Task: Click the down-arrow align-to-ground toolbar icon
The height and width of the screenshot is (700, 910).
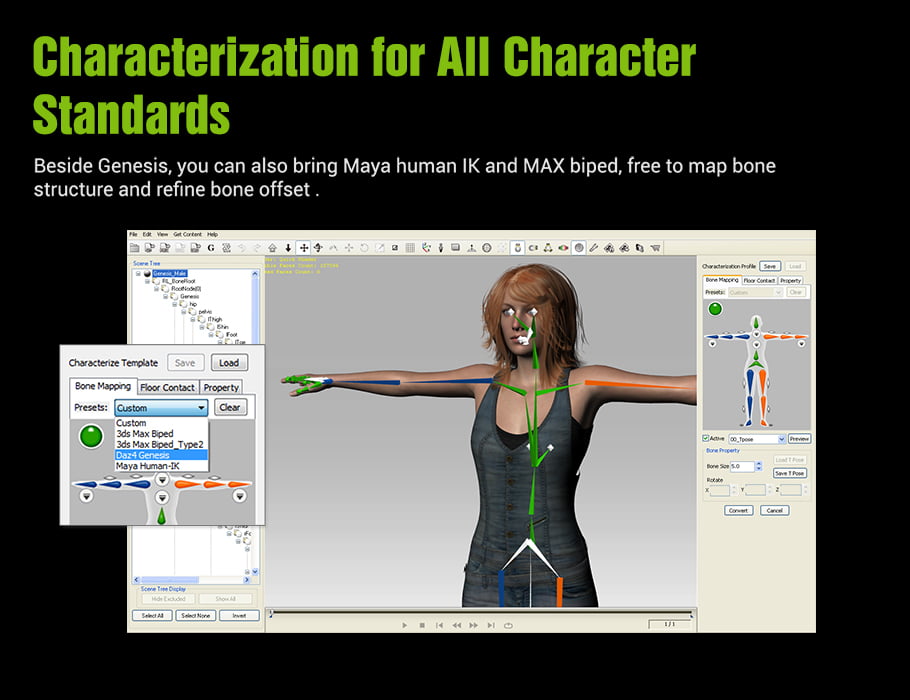Action: click(288, 248)
